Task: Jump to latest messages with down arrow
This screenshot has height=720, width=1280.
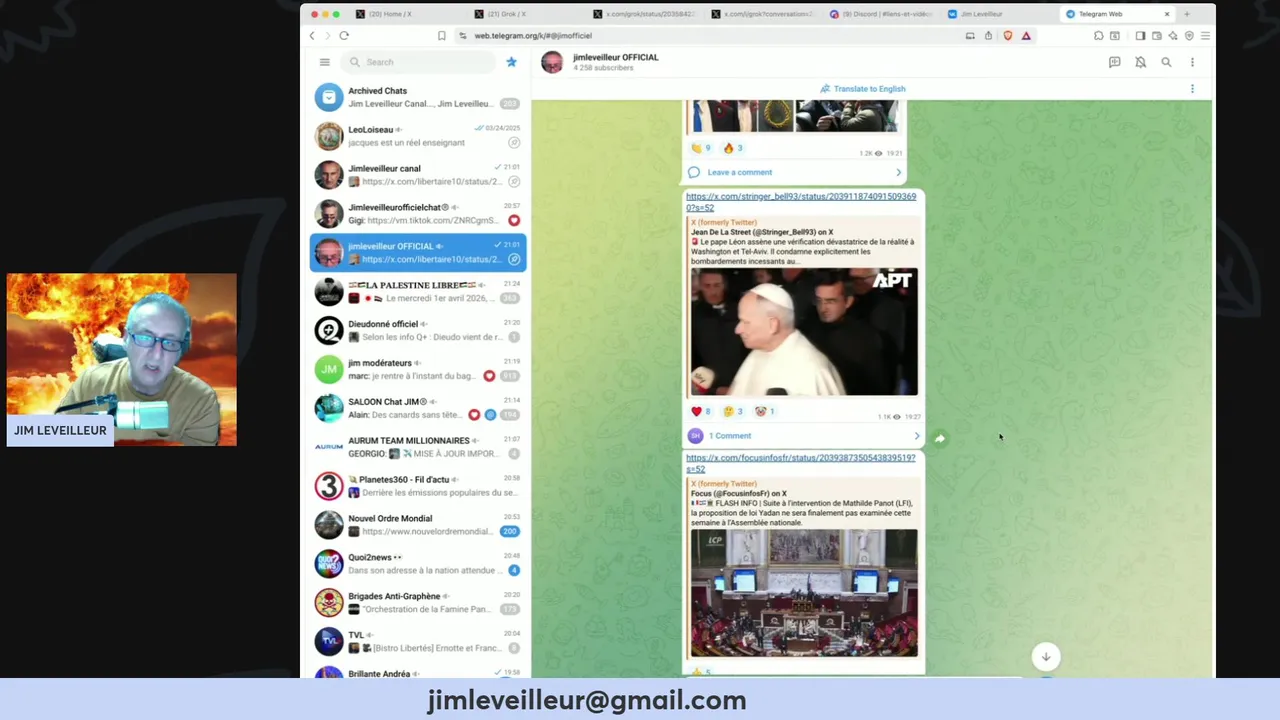Action: tap(1045, 657)
